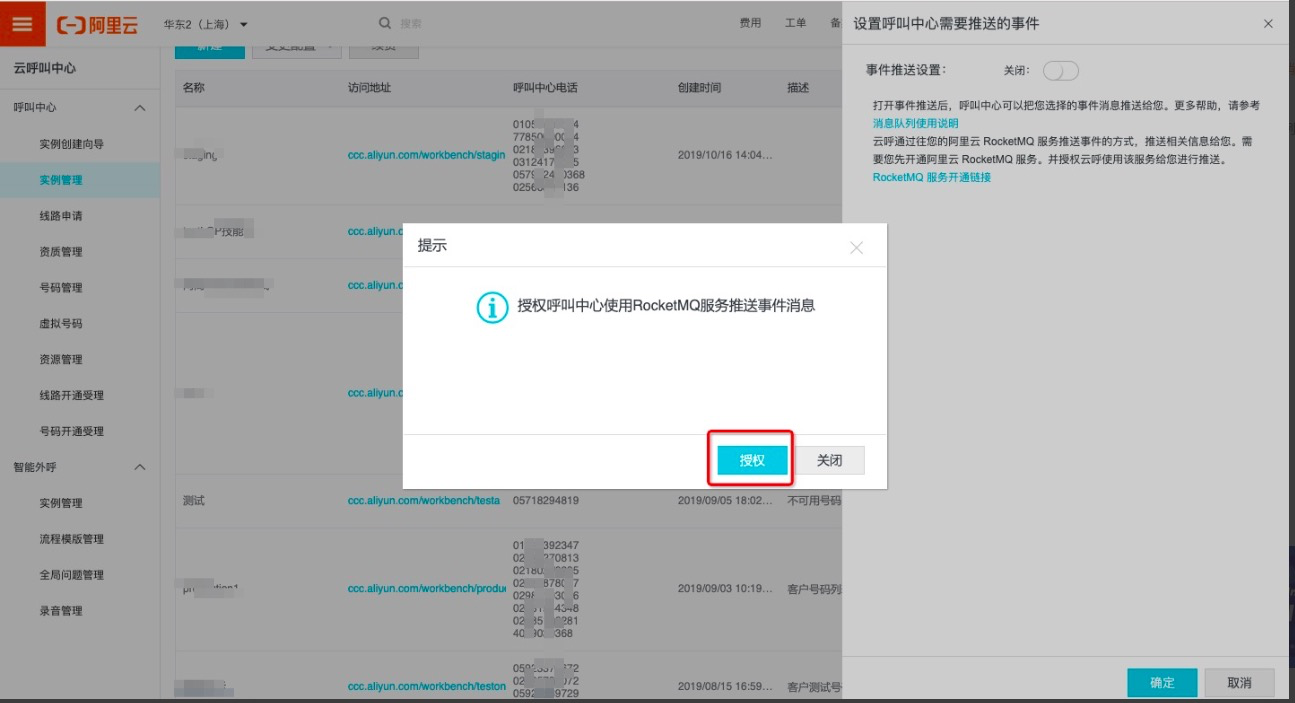Select 实例管理 under 智能外呼
The image size is (1295, 703).
pyautogui.click(x=61, y=503)
